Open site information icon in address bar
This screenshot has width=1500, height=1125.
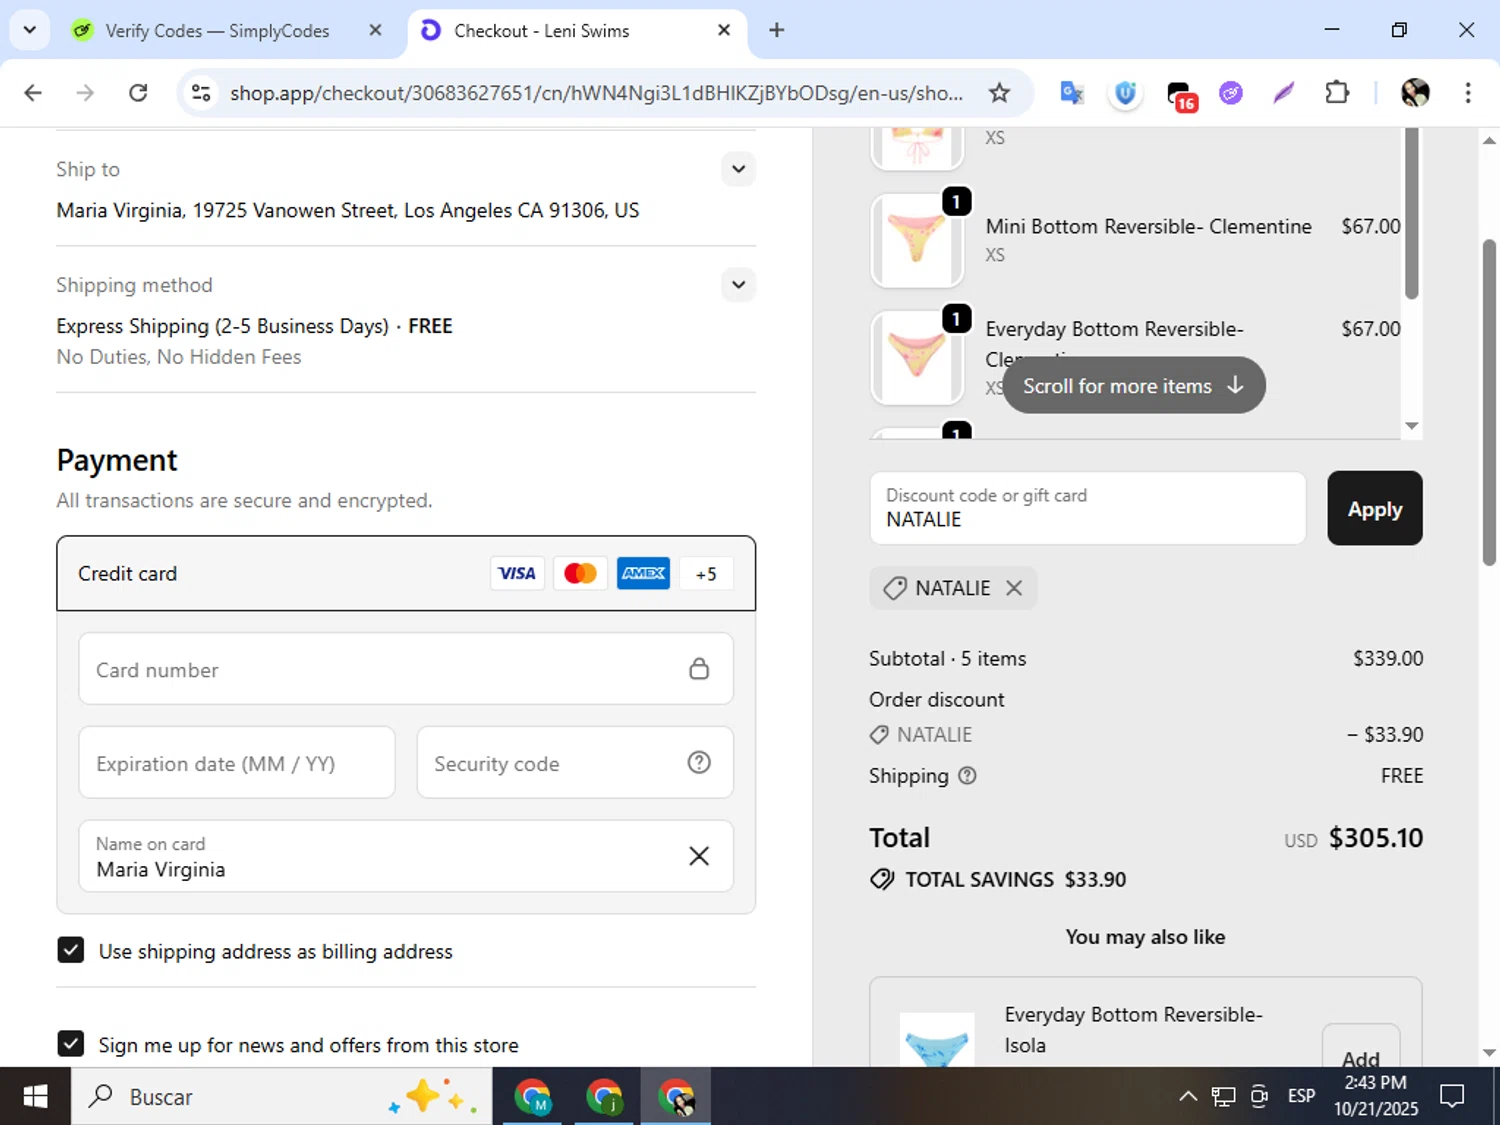pyautogui.click(x=201, y=93)
